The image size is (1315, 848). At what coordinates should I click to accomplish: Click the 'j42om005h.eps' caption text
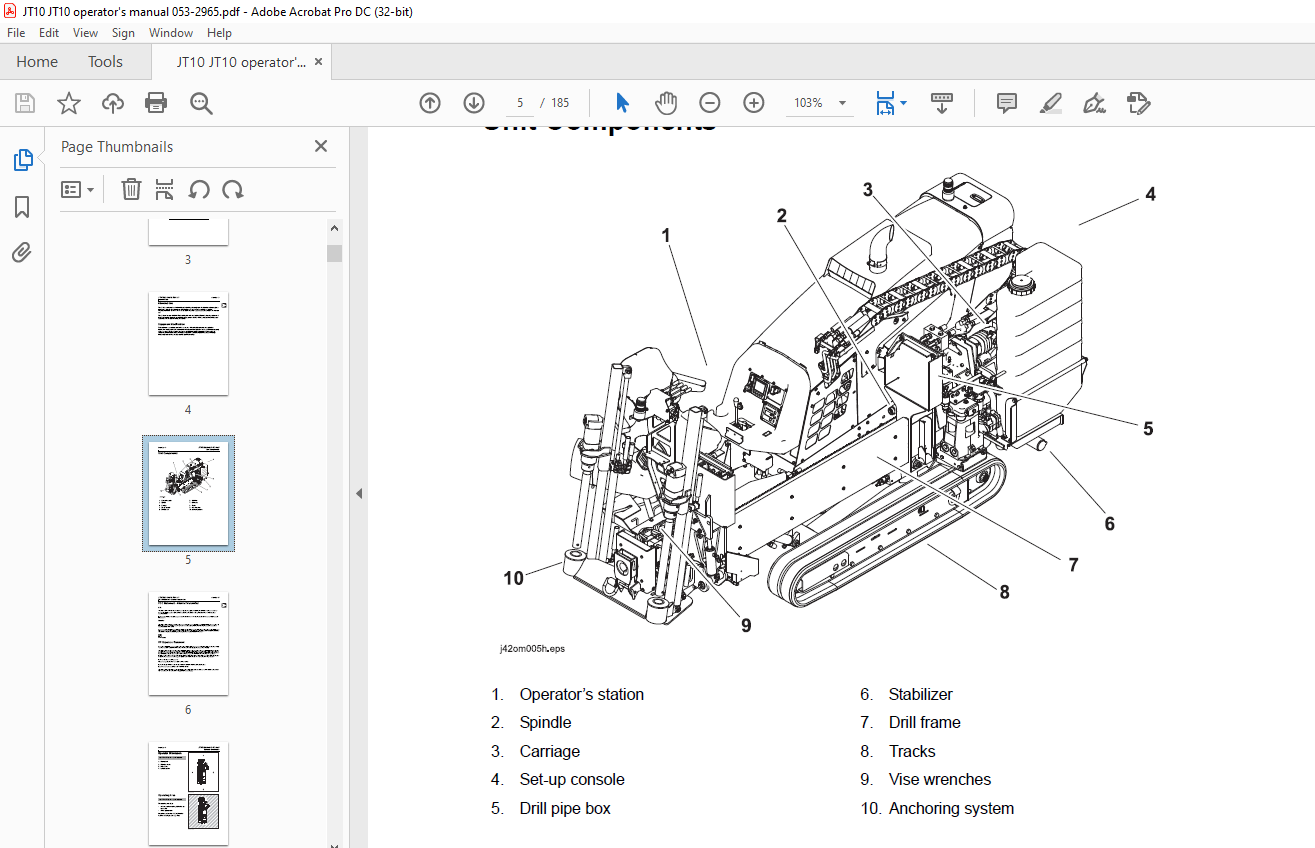click(532, 648)
